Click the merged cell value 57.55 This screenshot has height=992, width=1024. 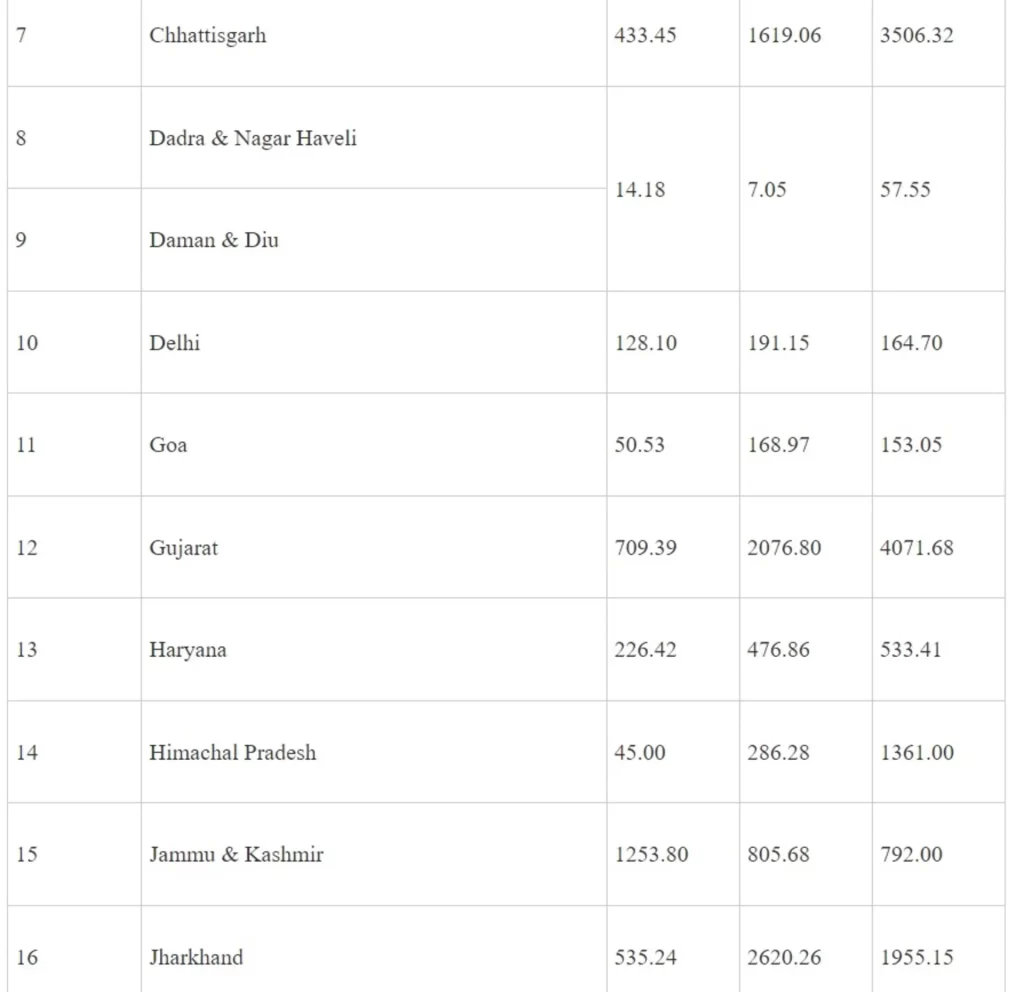point(905,189)
